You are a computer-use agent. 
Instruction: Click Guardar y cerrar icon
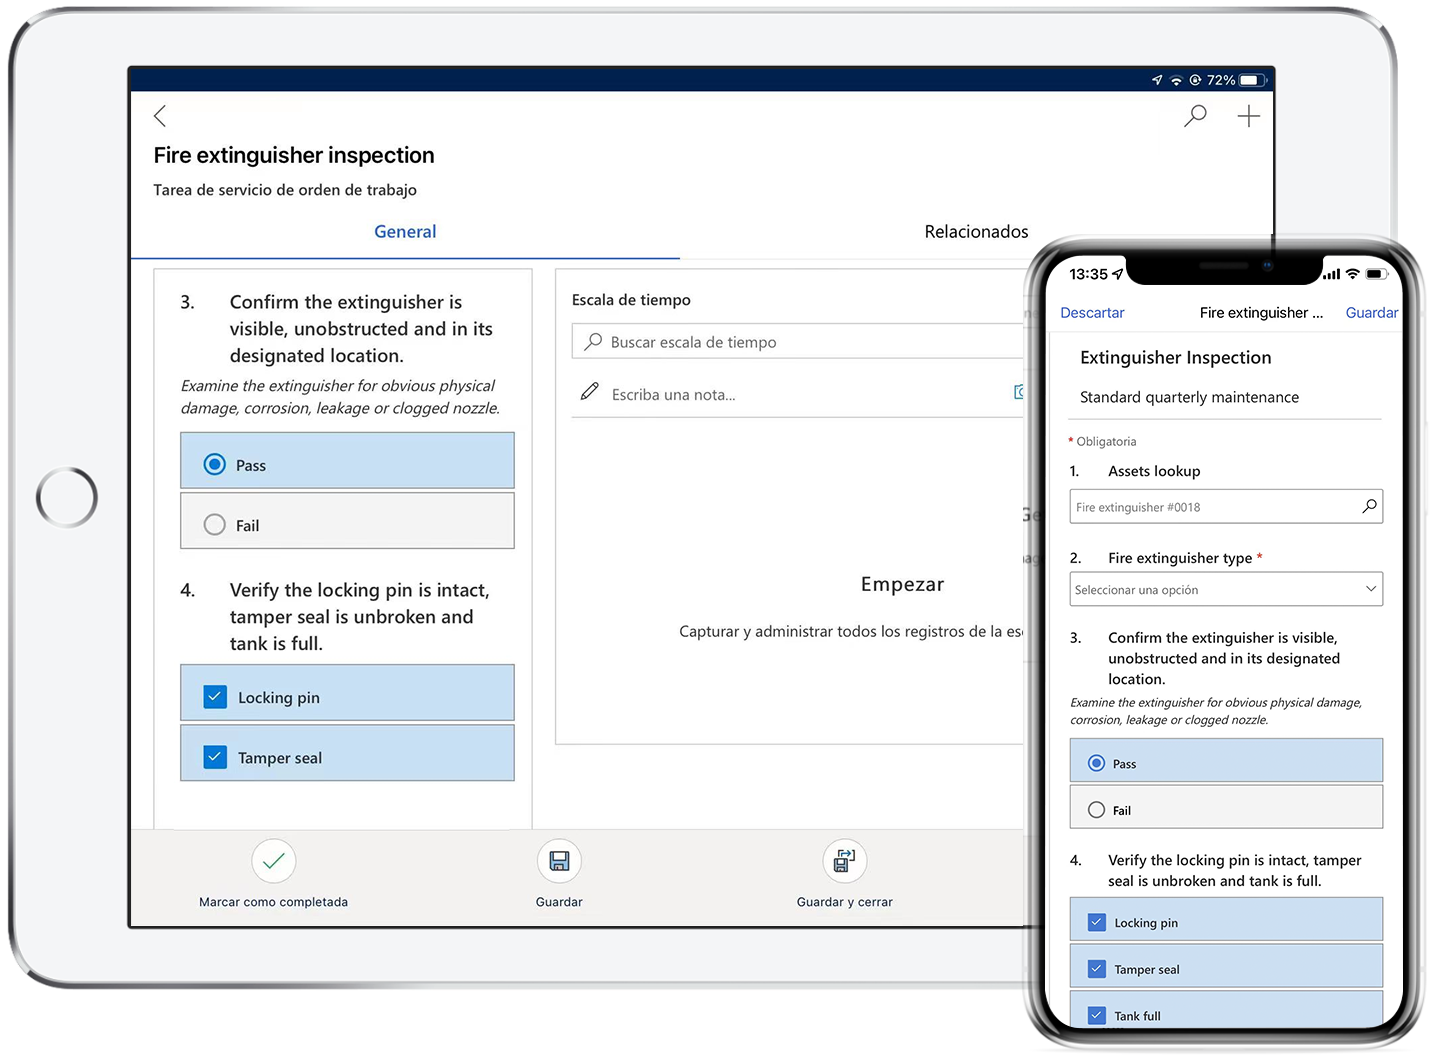click(x=845, y=861)
